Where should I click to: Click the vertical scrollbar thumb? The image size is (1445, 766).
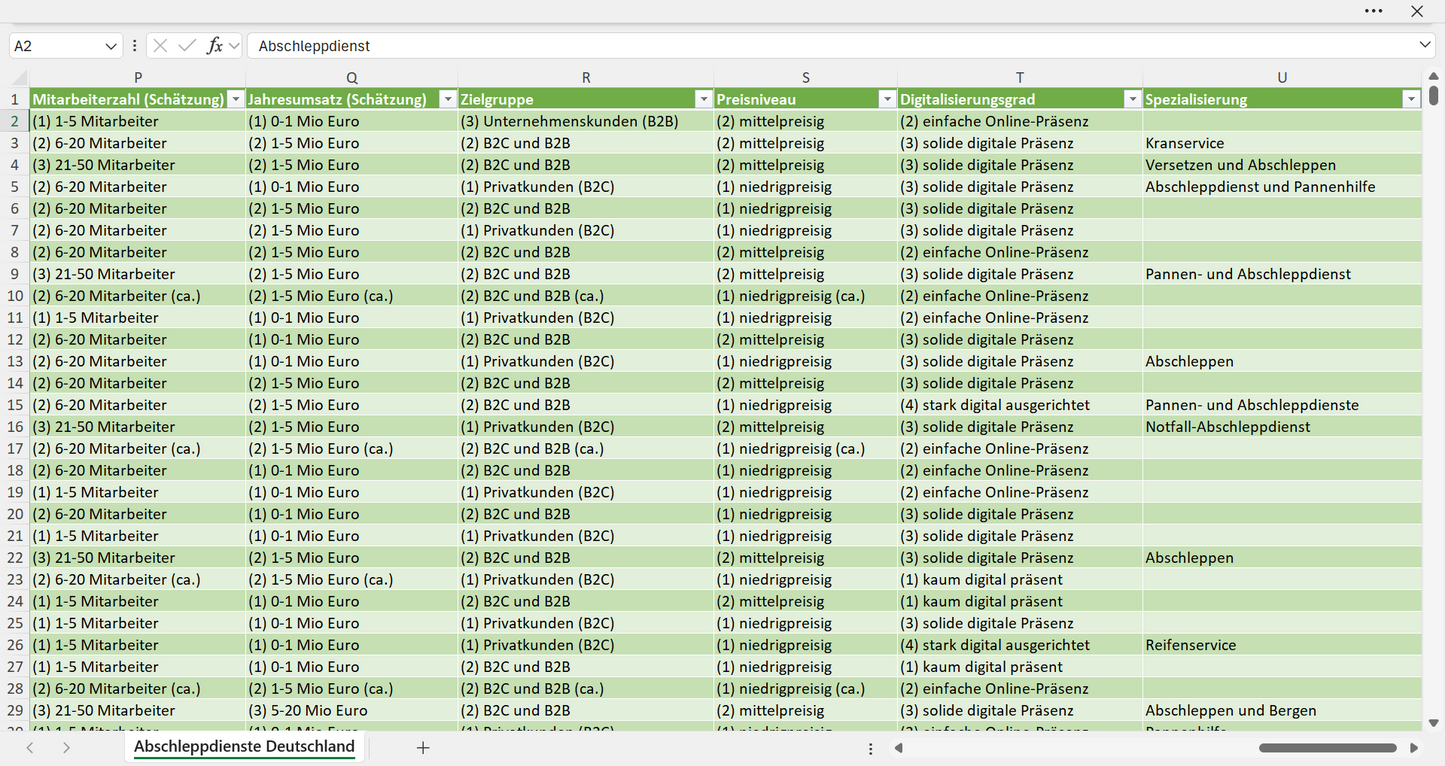[x=1434, y=95]
